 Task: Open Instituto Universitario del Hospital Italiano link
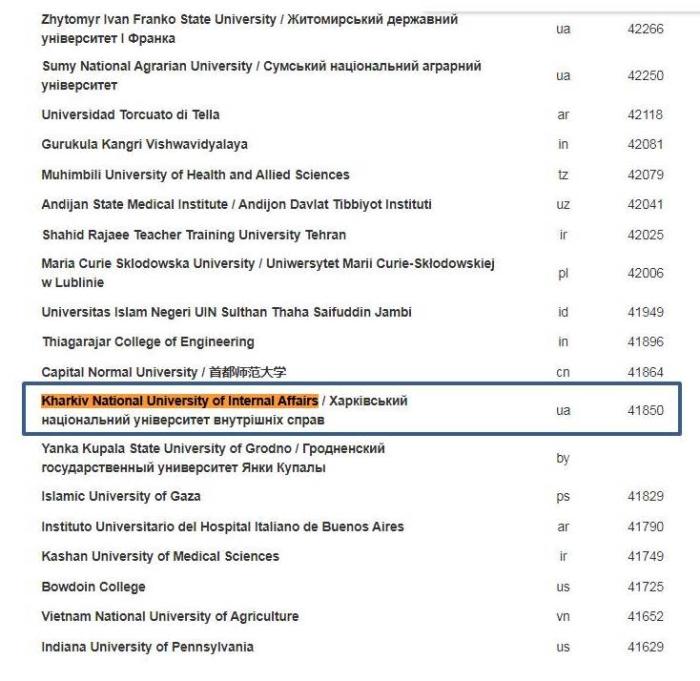point(222,526)
